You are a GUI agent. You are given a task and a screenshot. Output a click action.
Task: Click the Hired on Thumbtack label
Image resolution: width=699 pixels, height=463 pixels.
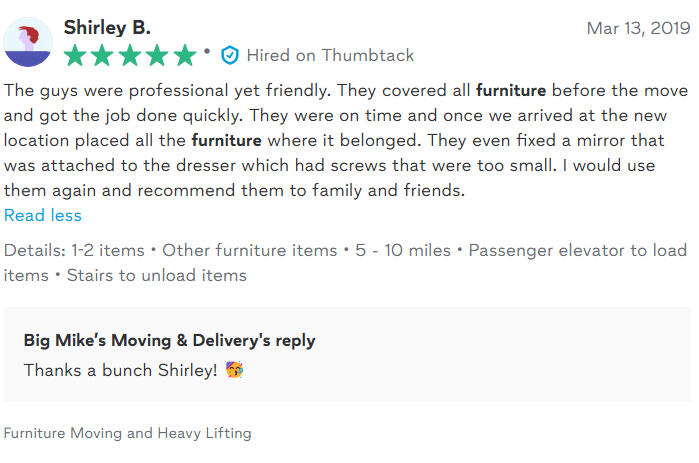[x=330, y=55]
